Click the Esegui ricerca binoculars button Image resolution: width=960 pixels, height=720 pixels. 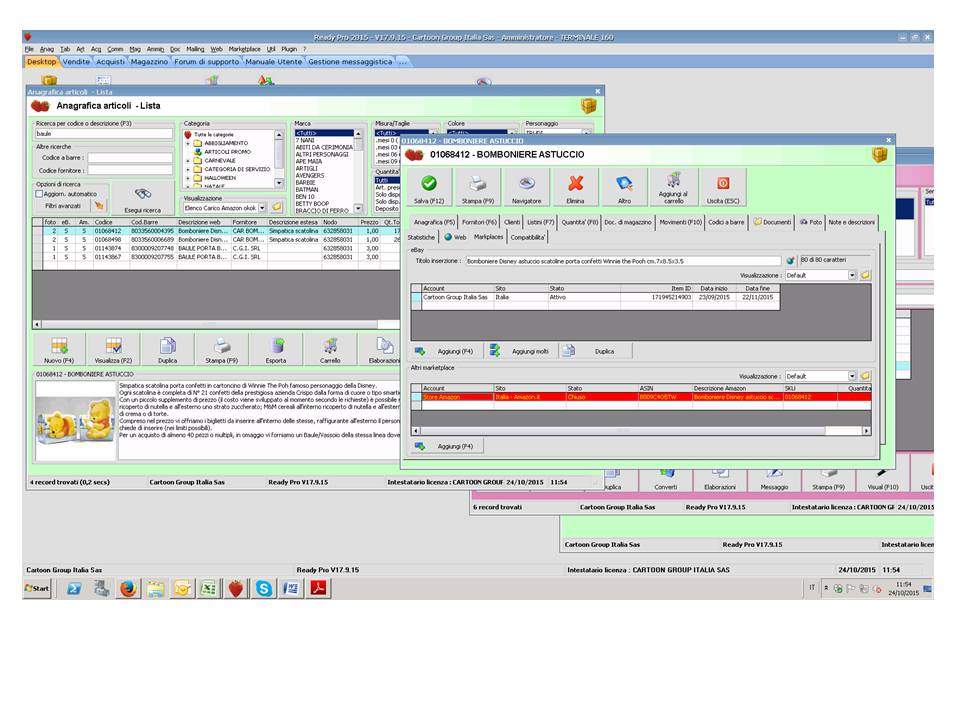[143, 198]
